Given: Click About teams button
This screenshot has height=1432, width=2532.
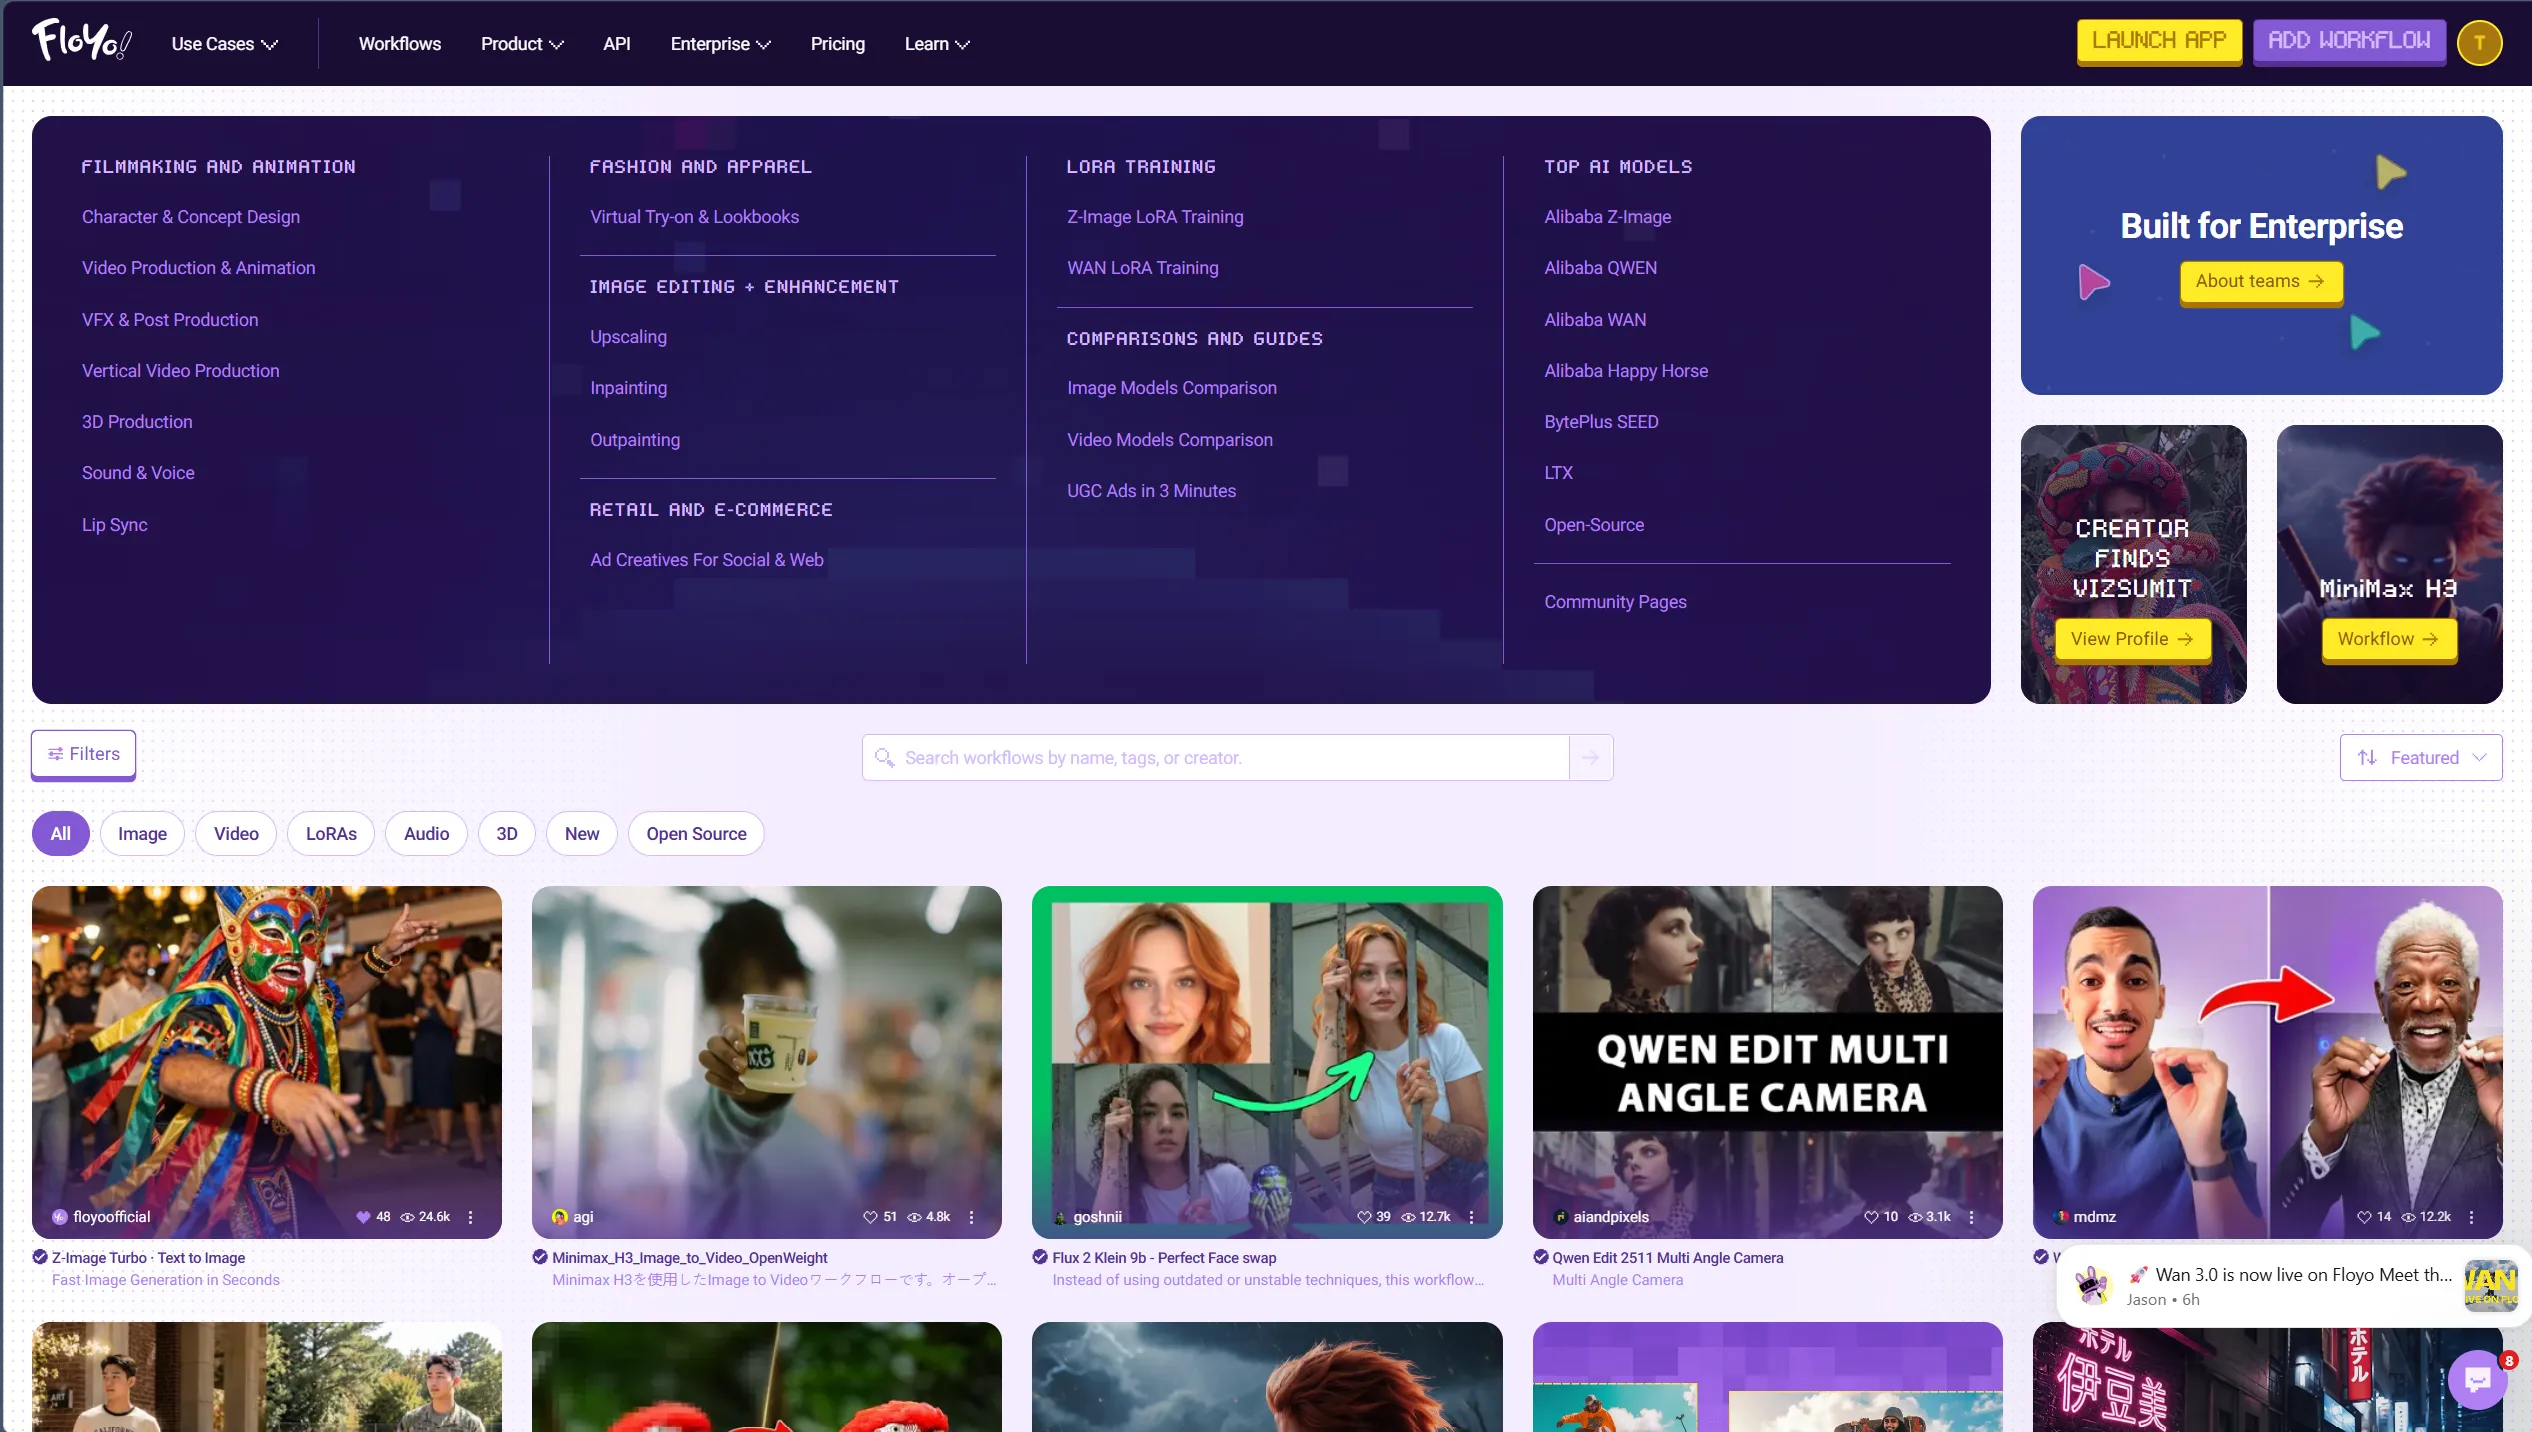Looking at the screenshot, I should [x=2261, y=282].
